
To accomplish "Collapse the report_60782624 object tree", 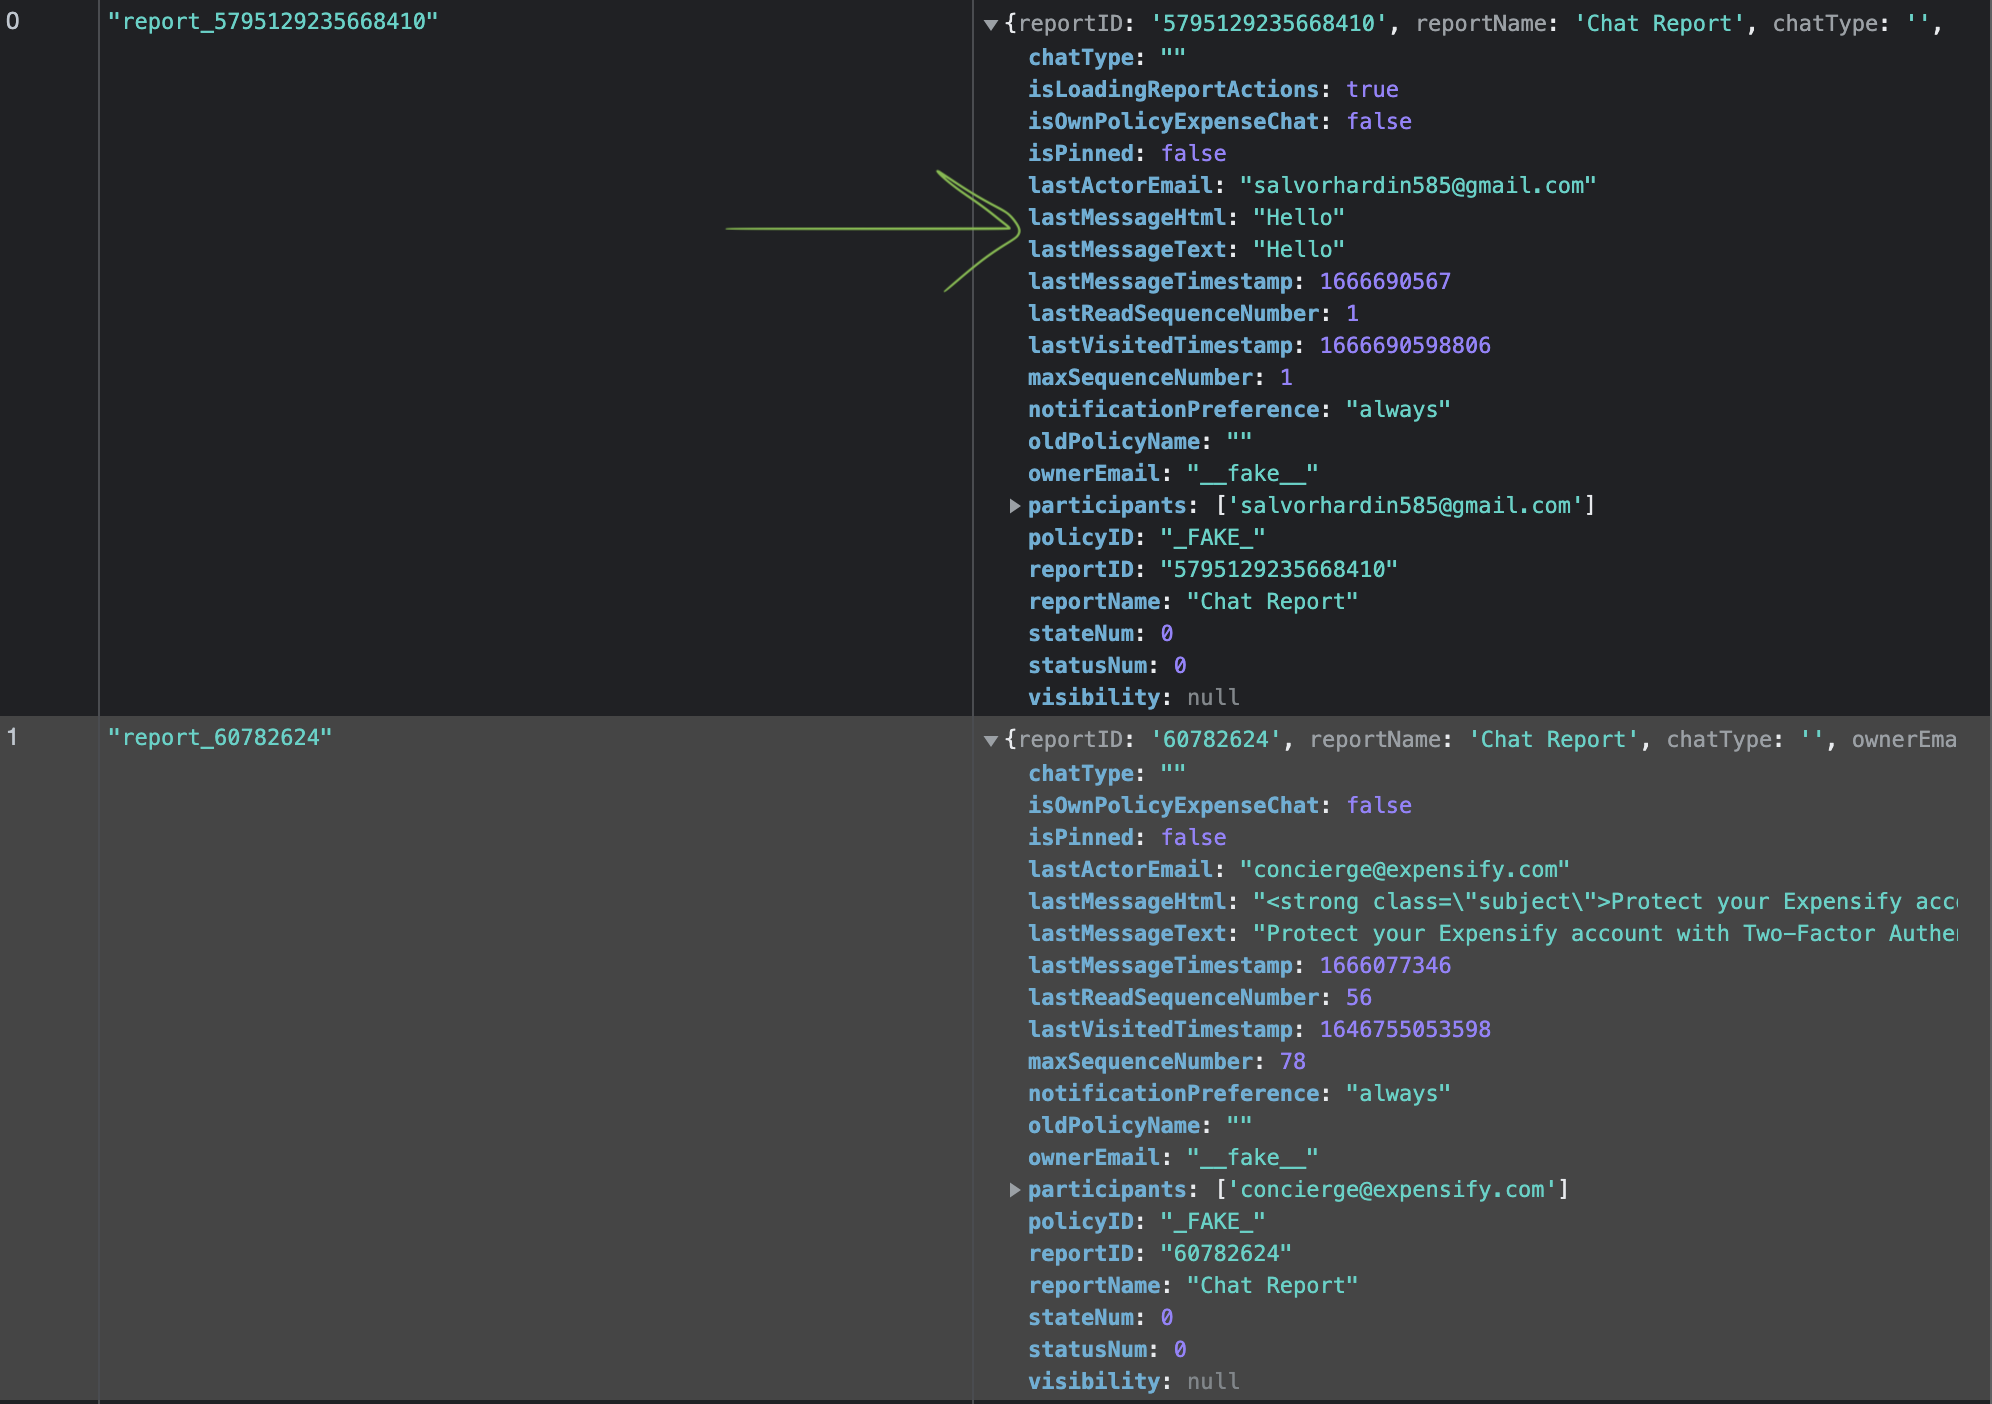I will (990, 739).
